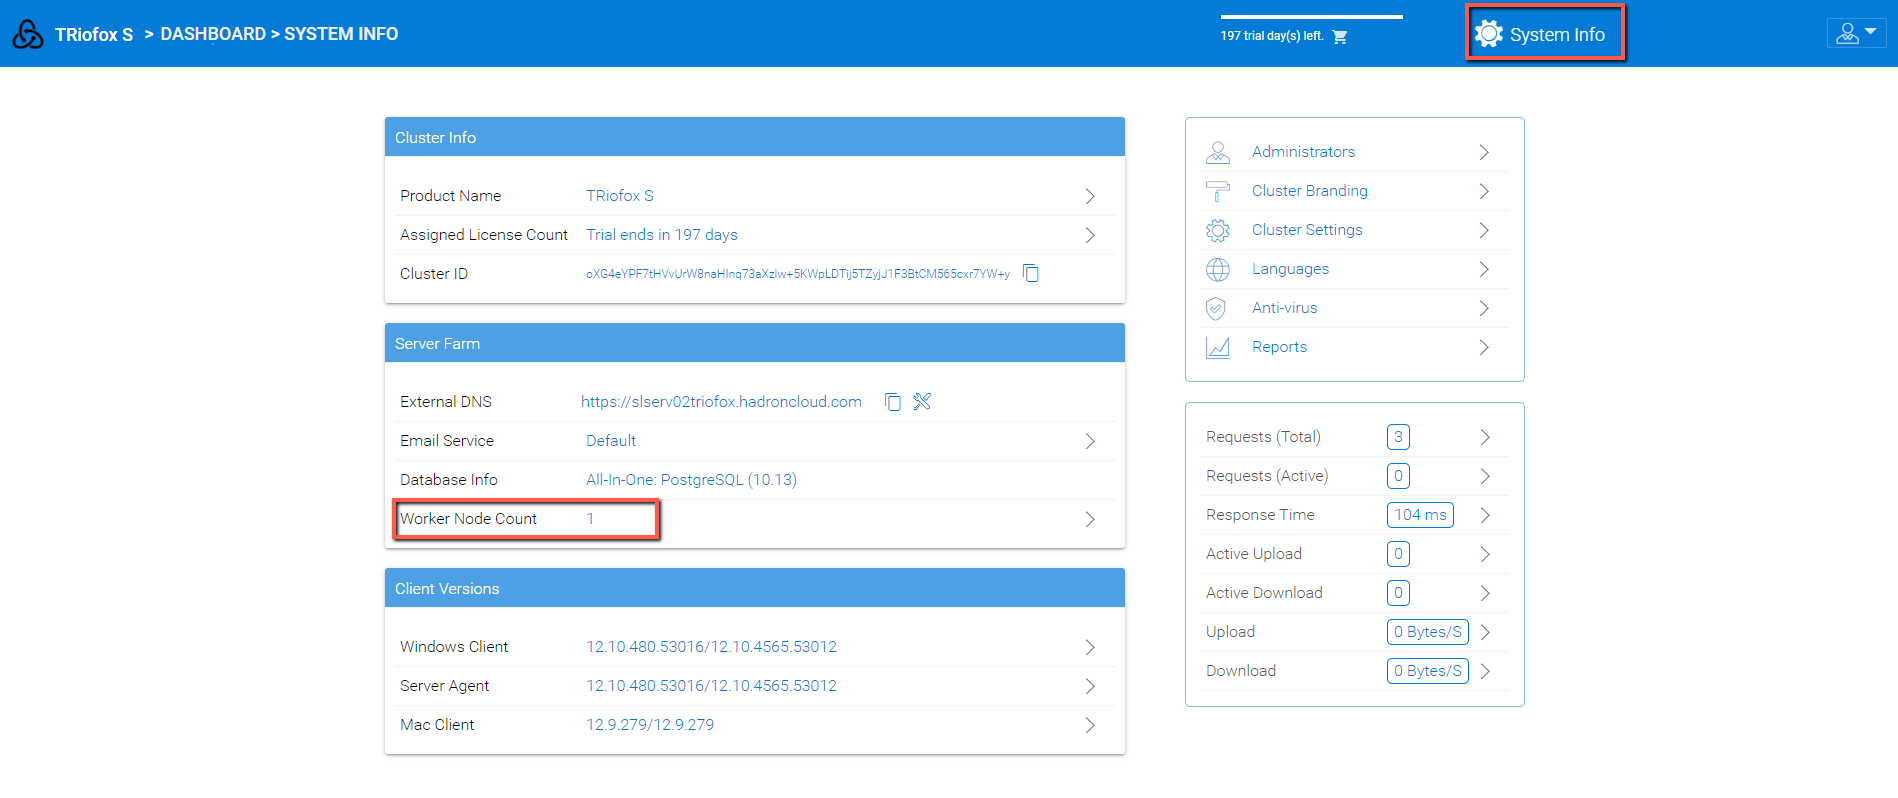
Task: Click '197 trial day(s) left.' text
Action: click(x=1271, y=36)
